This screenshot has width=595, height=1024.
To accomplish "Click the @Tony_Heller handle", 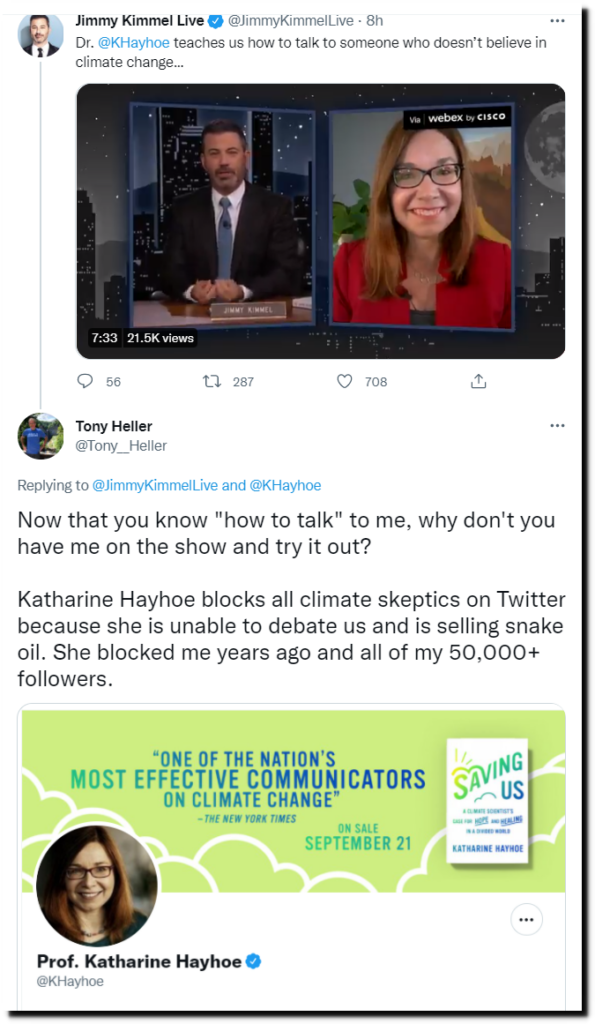I will click(121, 446).
